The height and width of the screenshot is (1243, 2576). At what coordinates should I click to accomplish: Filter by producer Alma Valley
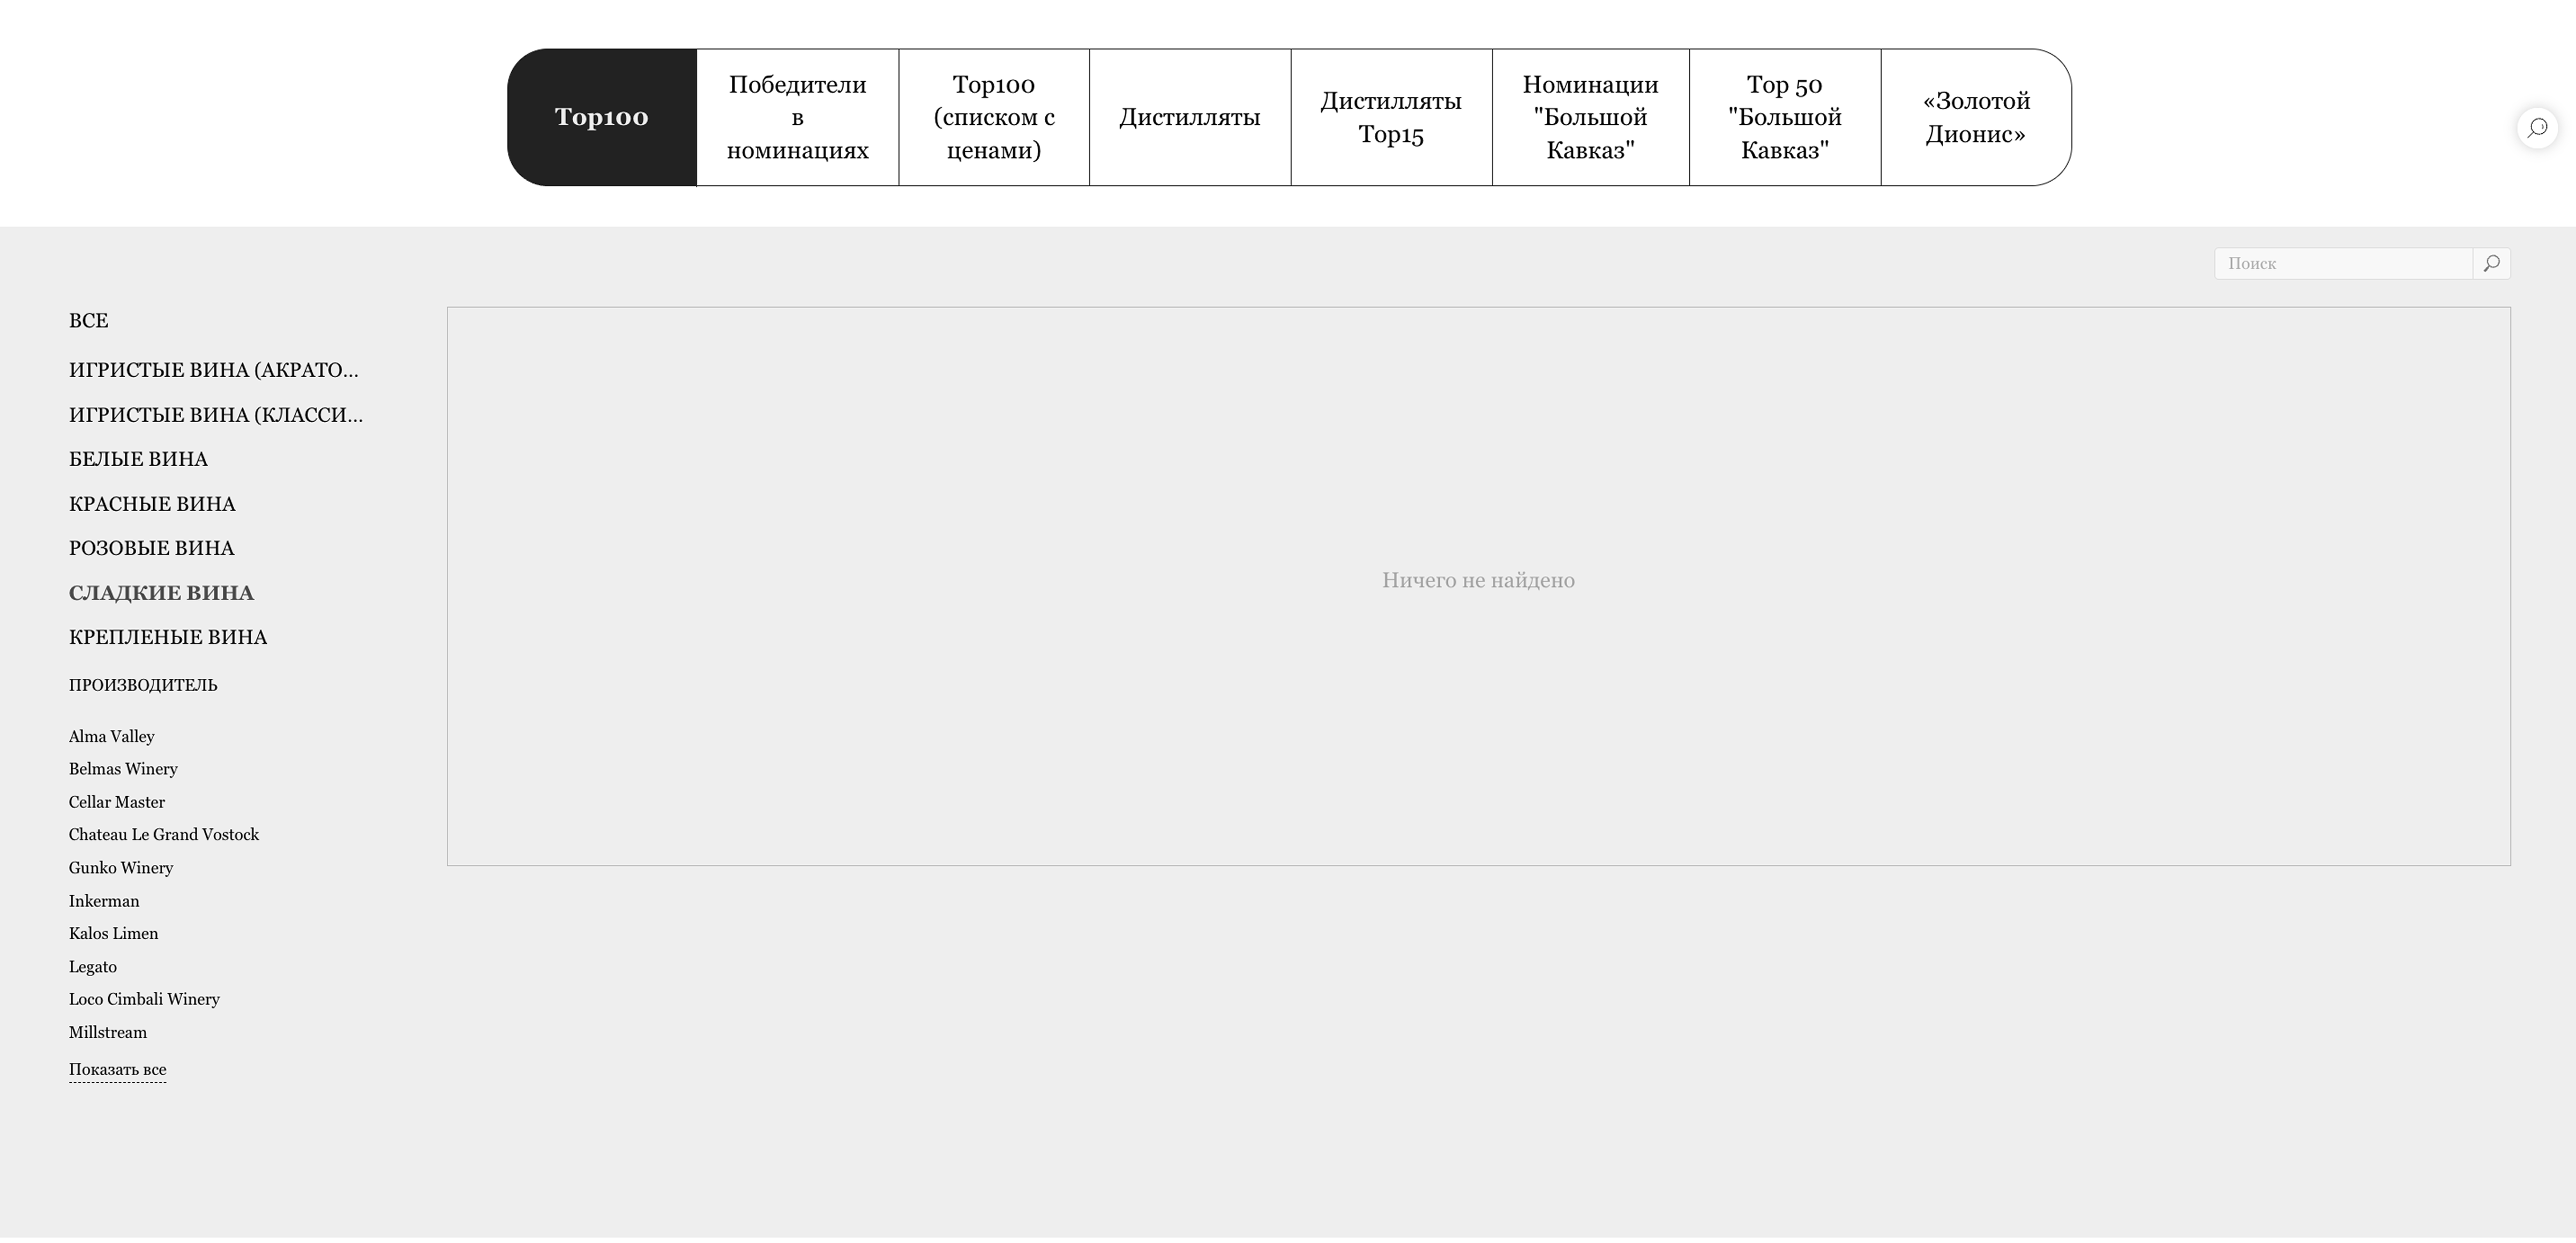coord(111,736)
